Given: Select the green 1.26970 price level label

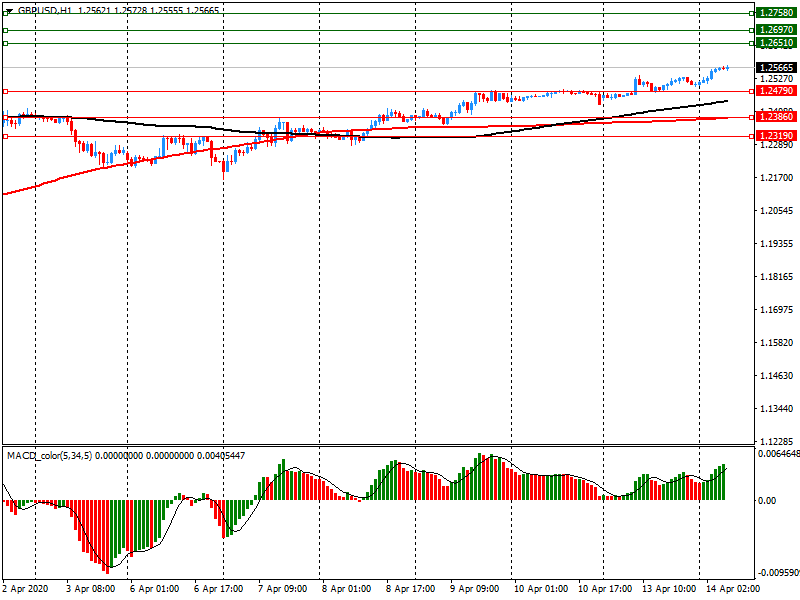Looking at the screenshot, I should point(775,31).
